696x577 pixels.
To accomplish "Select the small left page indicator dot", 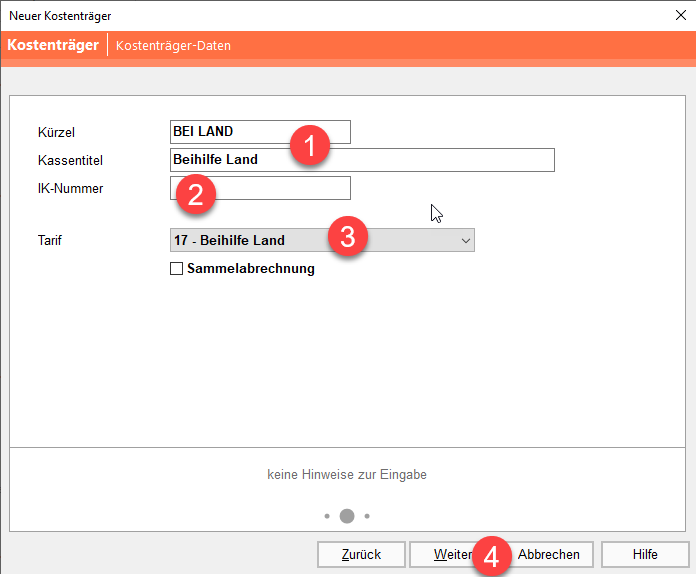I will point(327,516).
